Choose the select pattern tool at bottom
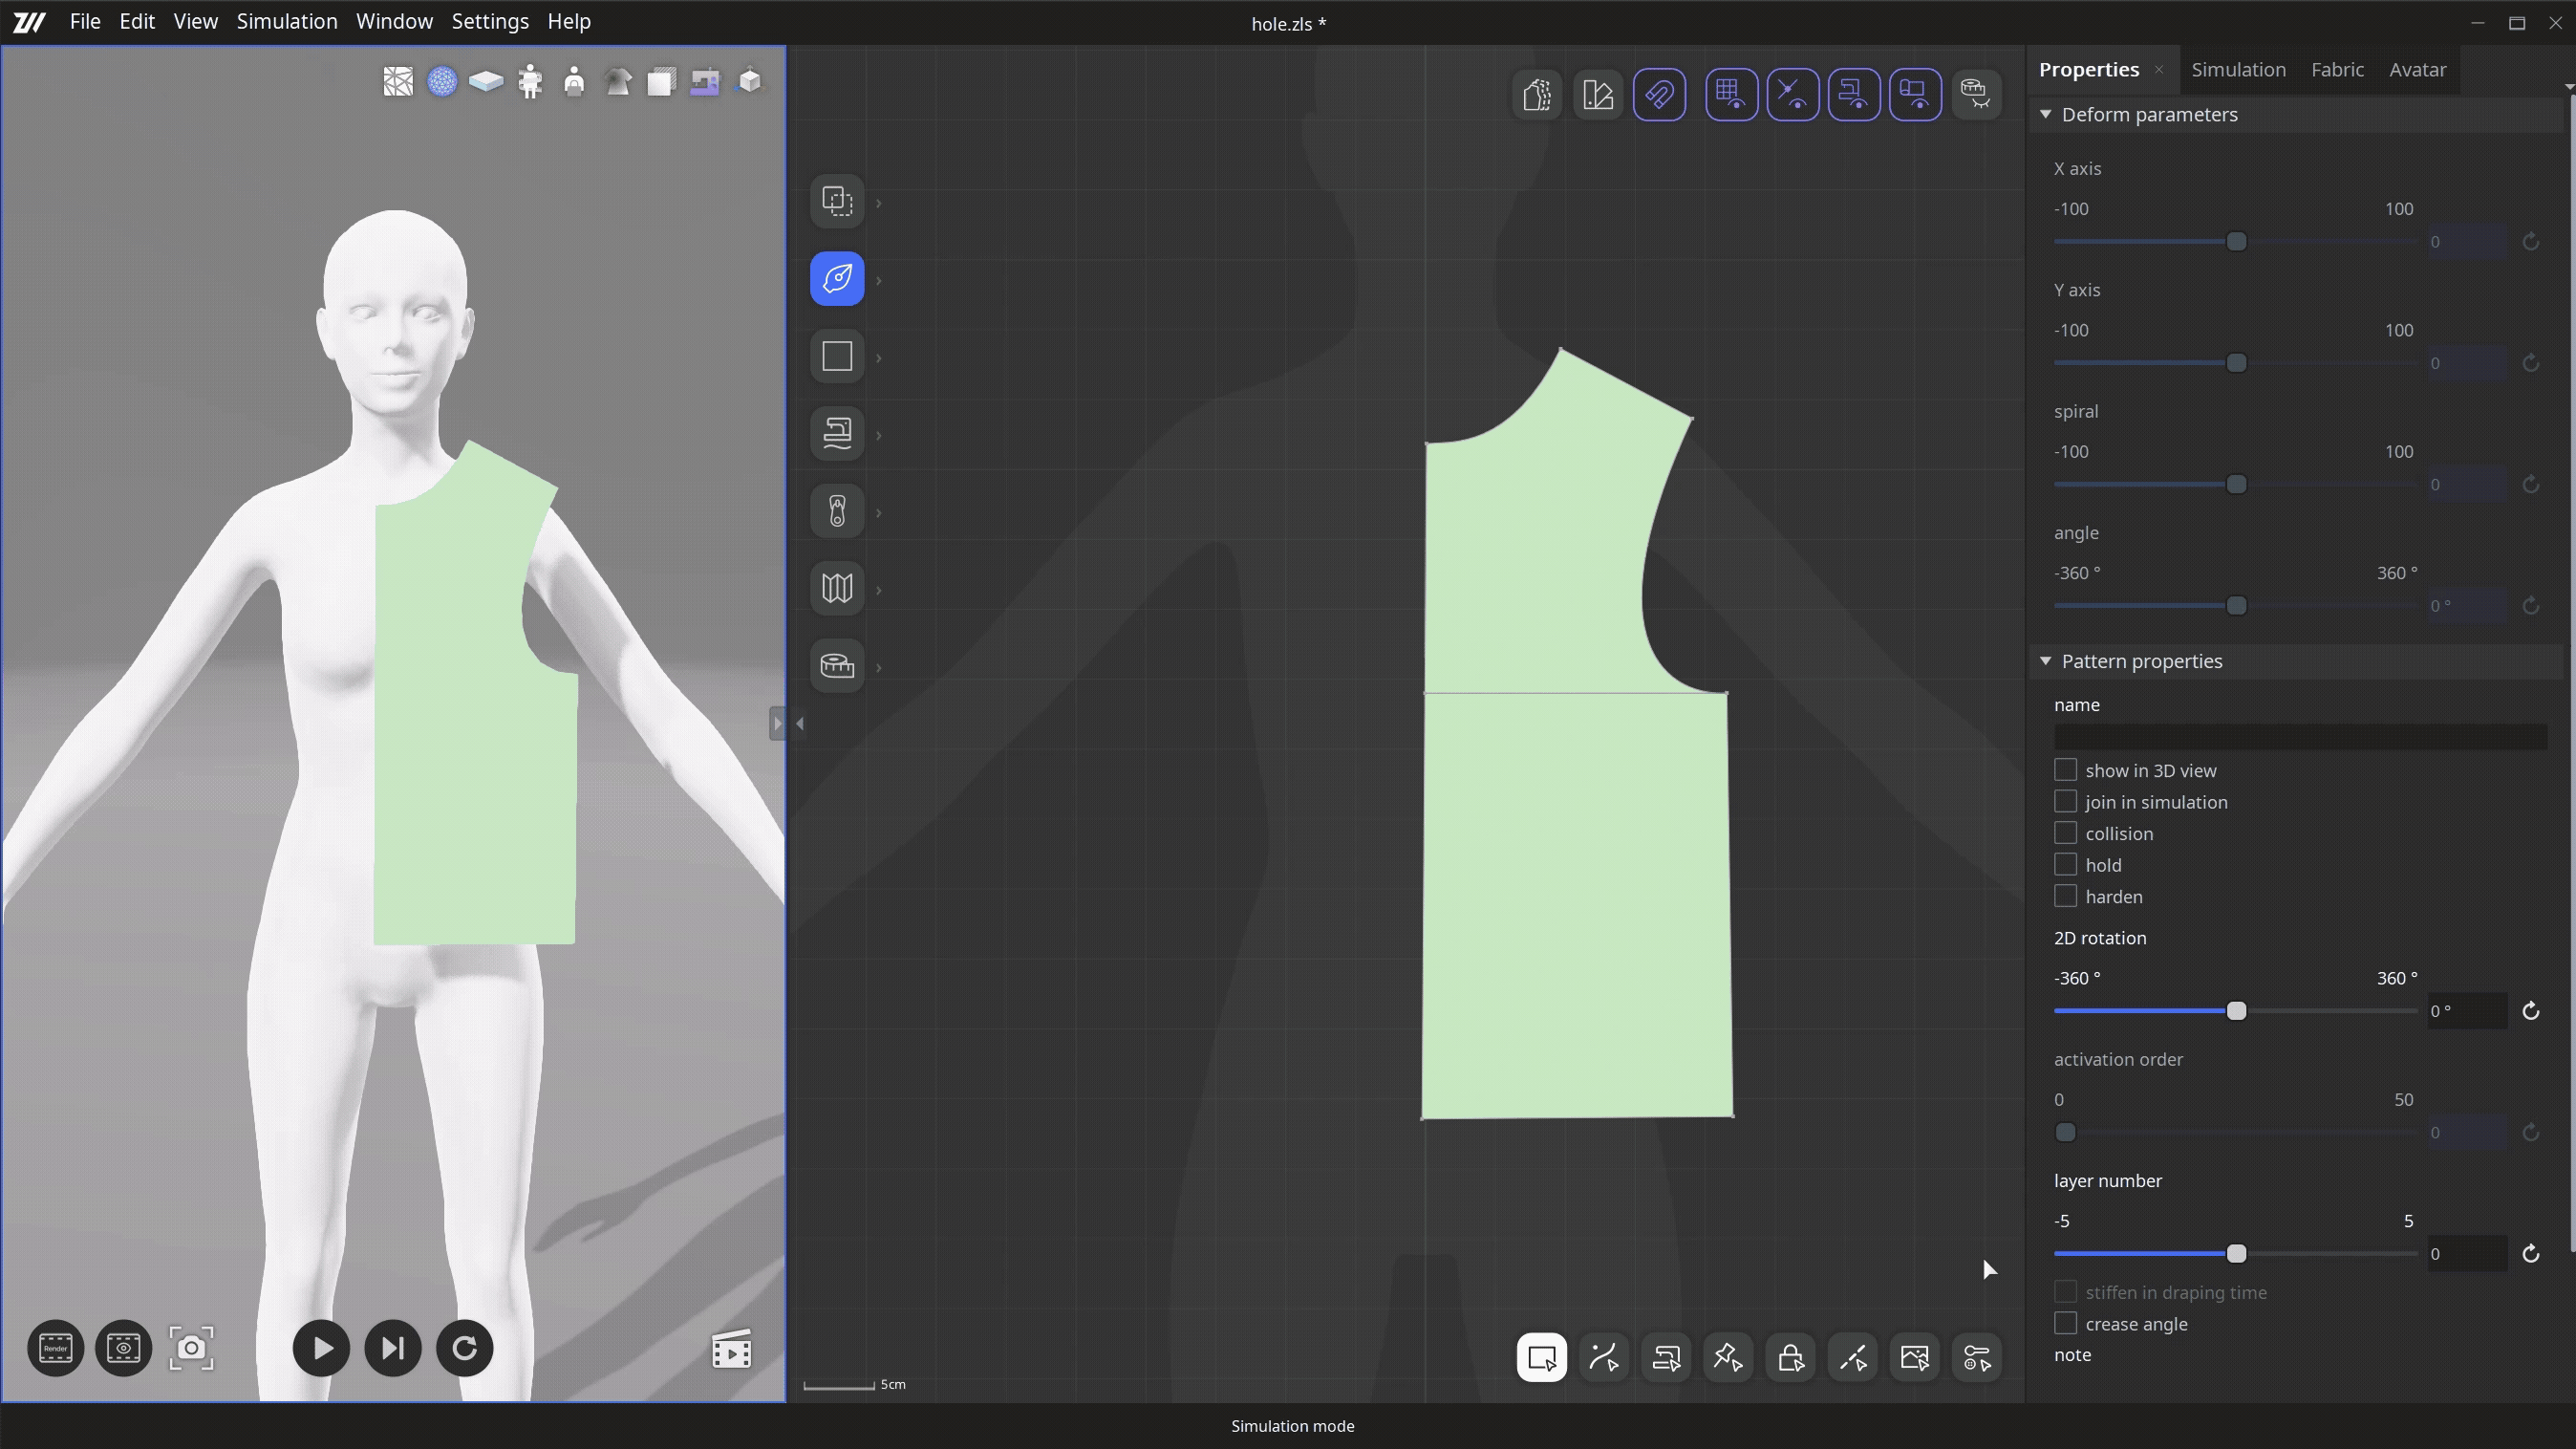Viewport: 2576px width, 1449px height. click(1542, 1358)
